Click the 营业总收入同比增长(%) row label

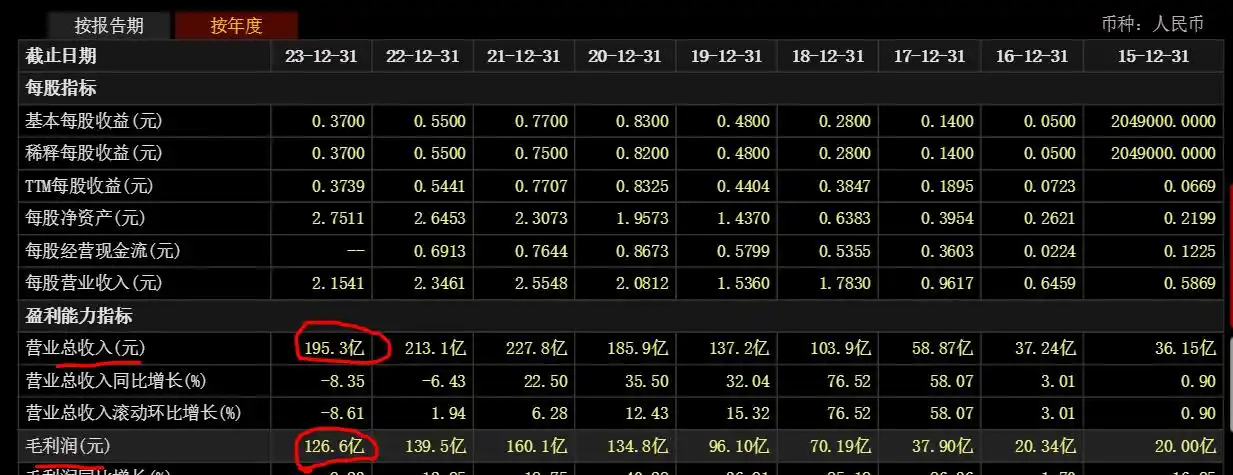pyautogui.click(x=114, y=381)
